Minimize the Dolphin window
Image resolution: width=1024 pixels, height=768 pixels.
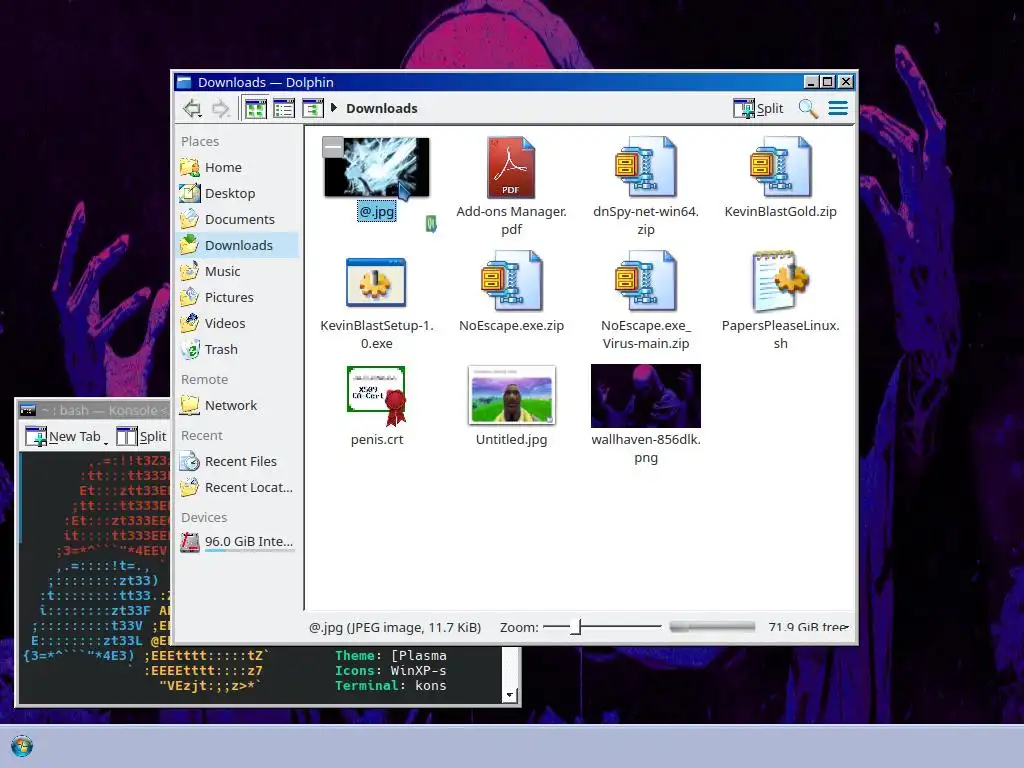point(811,82)
